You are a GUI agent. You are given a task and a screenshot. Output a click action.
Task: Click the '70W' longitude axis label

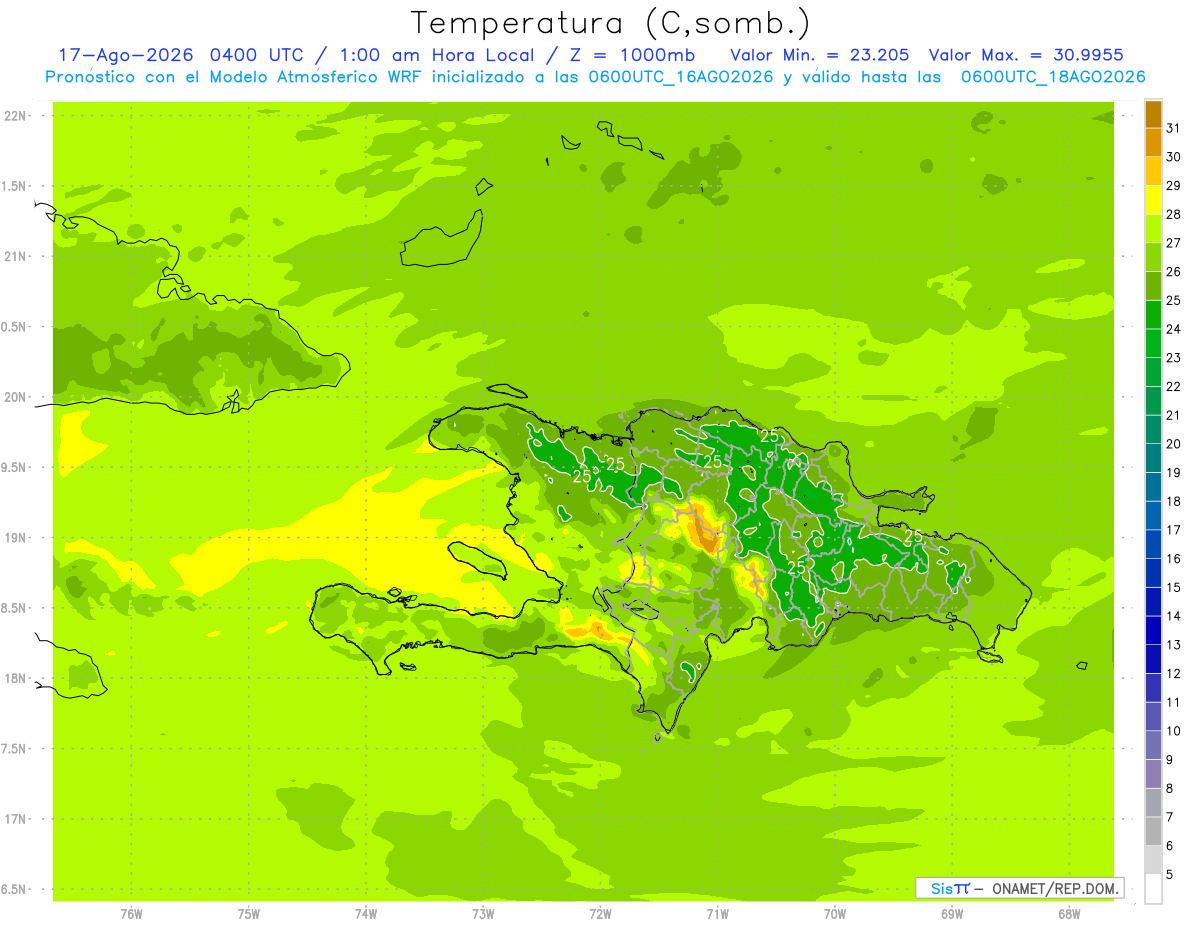pyautogui.click(x=834, y=913)
